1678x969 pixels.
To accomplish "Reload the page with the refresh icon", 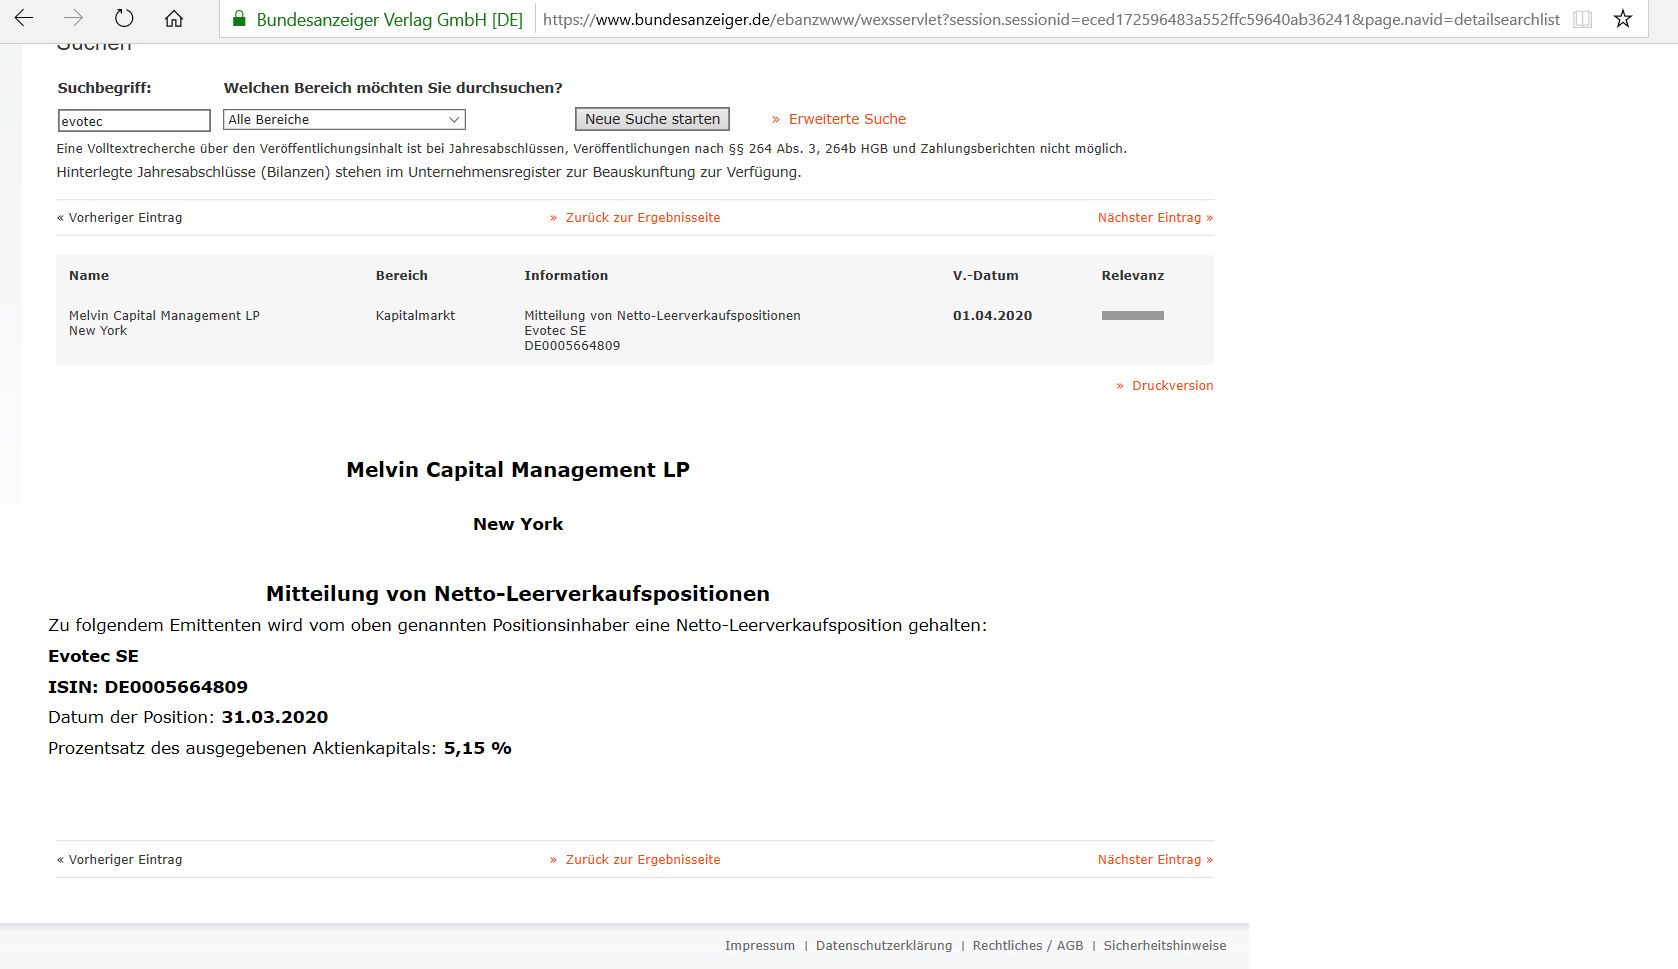I will coord(124,18).
